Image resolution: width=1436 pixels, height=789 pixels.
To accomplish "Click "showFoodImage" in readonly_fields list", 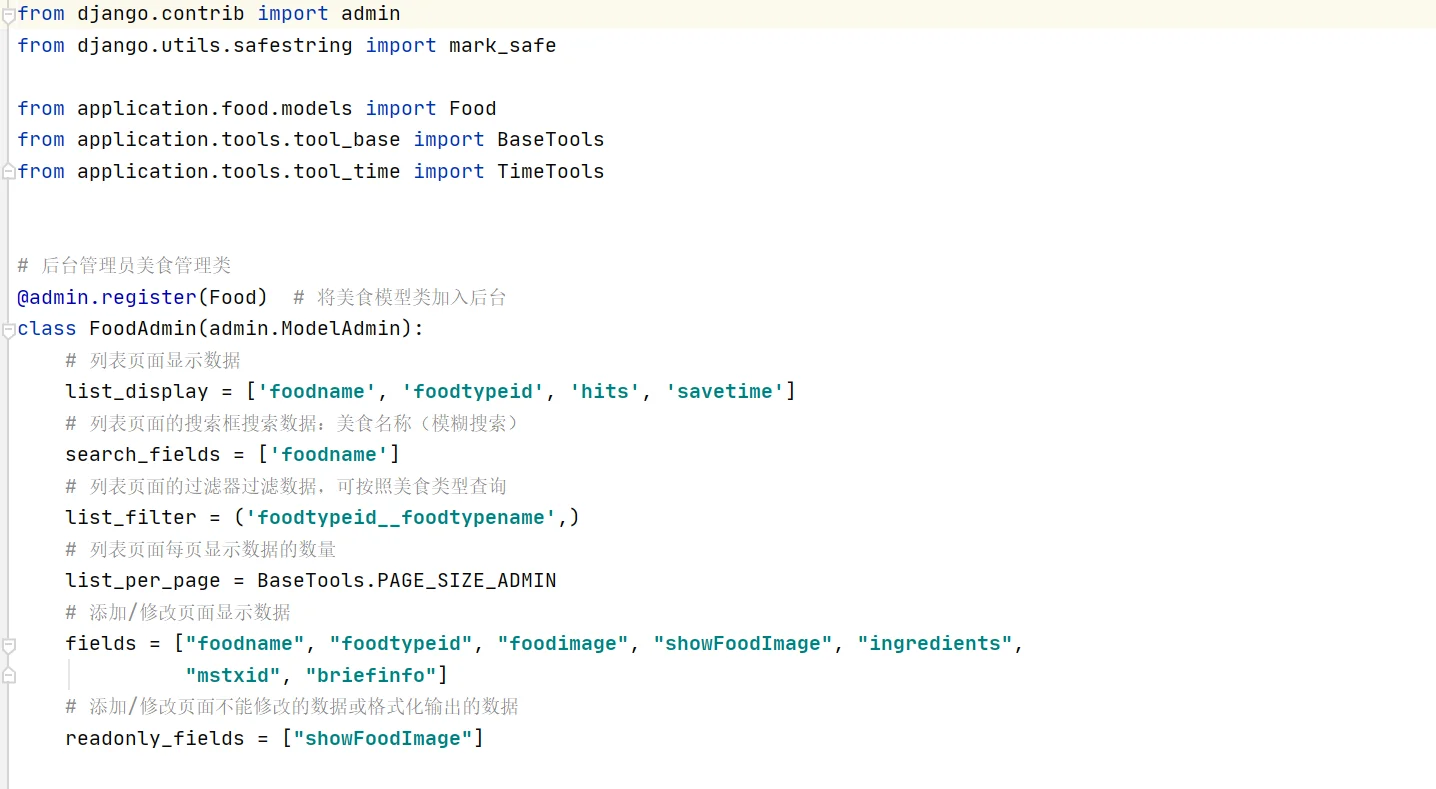I will click(x=383, y=738).
